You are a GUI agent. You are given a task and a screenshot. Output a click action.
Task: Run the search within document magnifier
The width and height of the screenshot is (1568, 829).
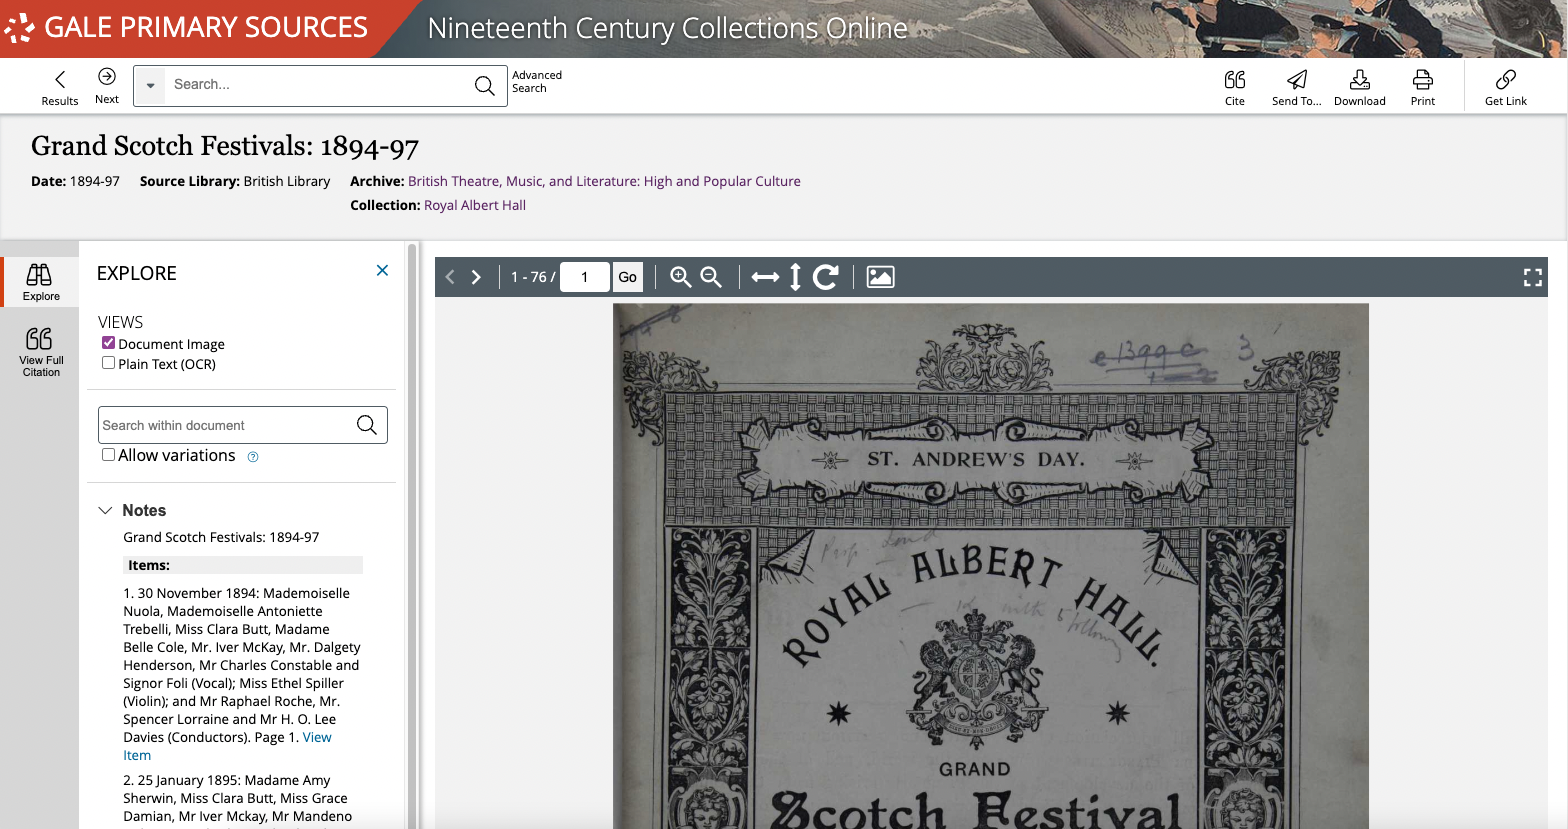point(367,425)
